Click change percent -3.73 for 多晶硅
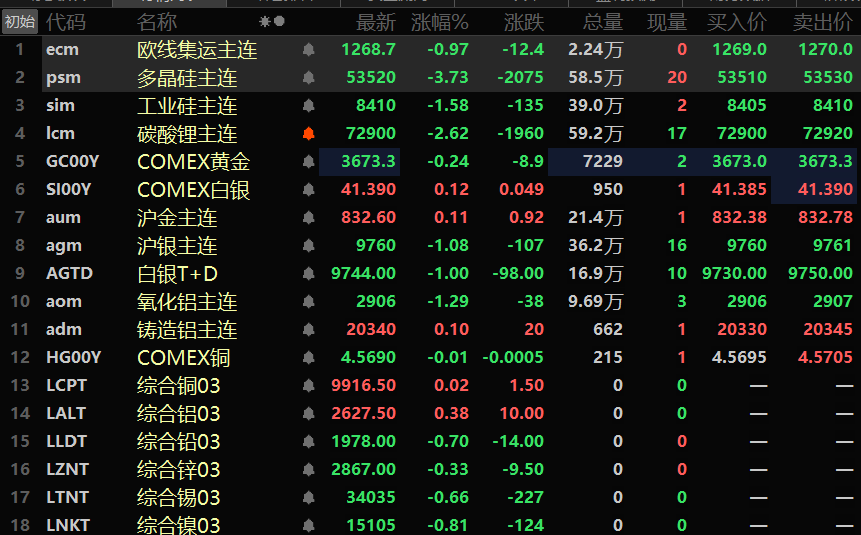861x535 pixels. pyautogui.click(x=448, y=77)
